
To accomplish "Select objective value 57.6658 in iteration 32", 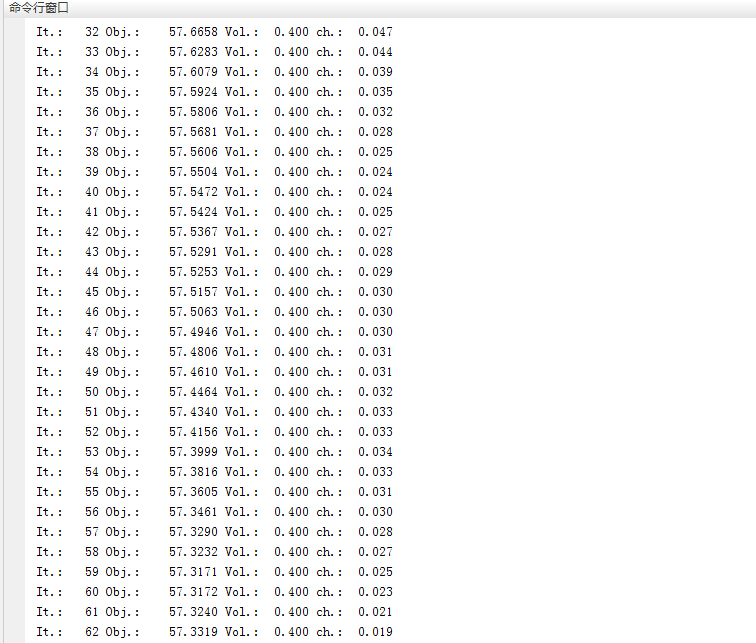I will 193,32.
